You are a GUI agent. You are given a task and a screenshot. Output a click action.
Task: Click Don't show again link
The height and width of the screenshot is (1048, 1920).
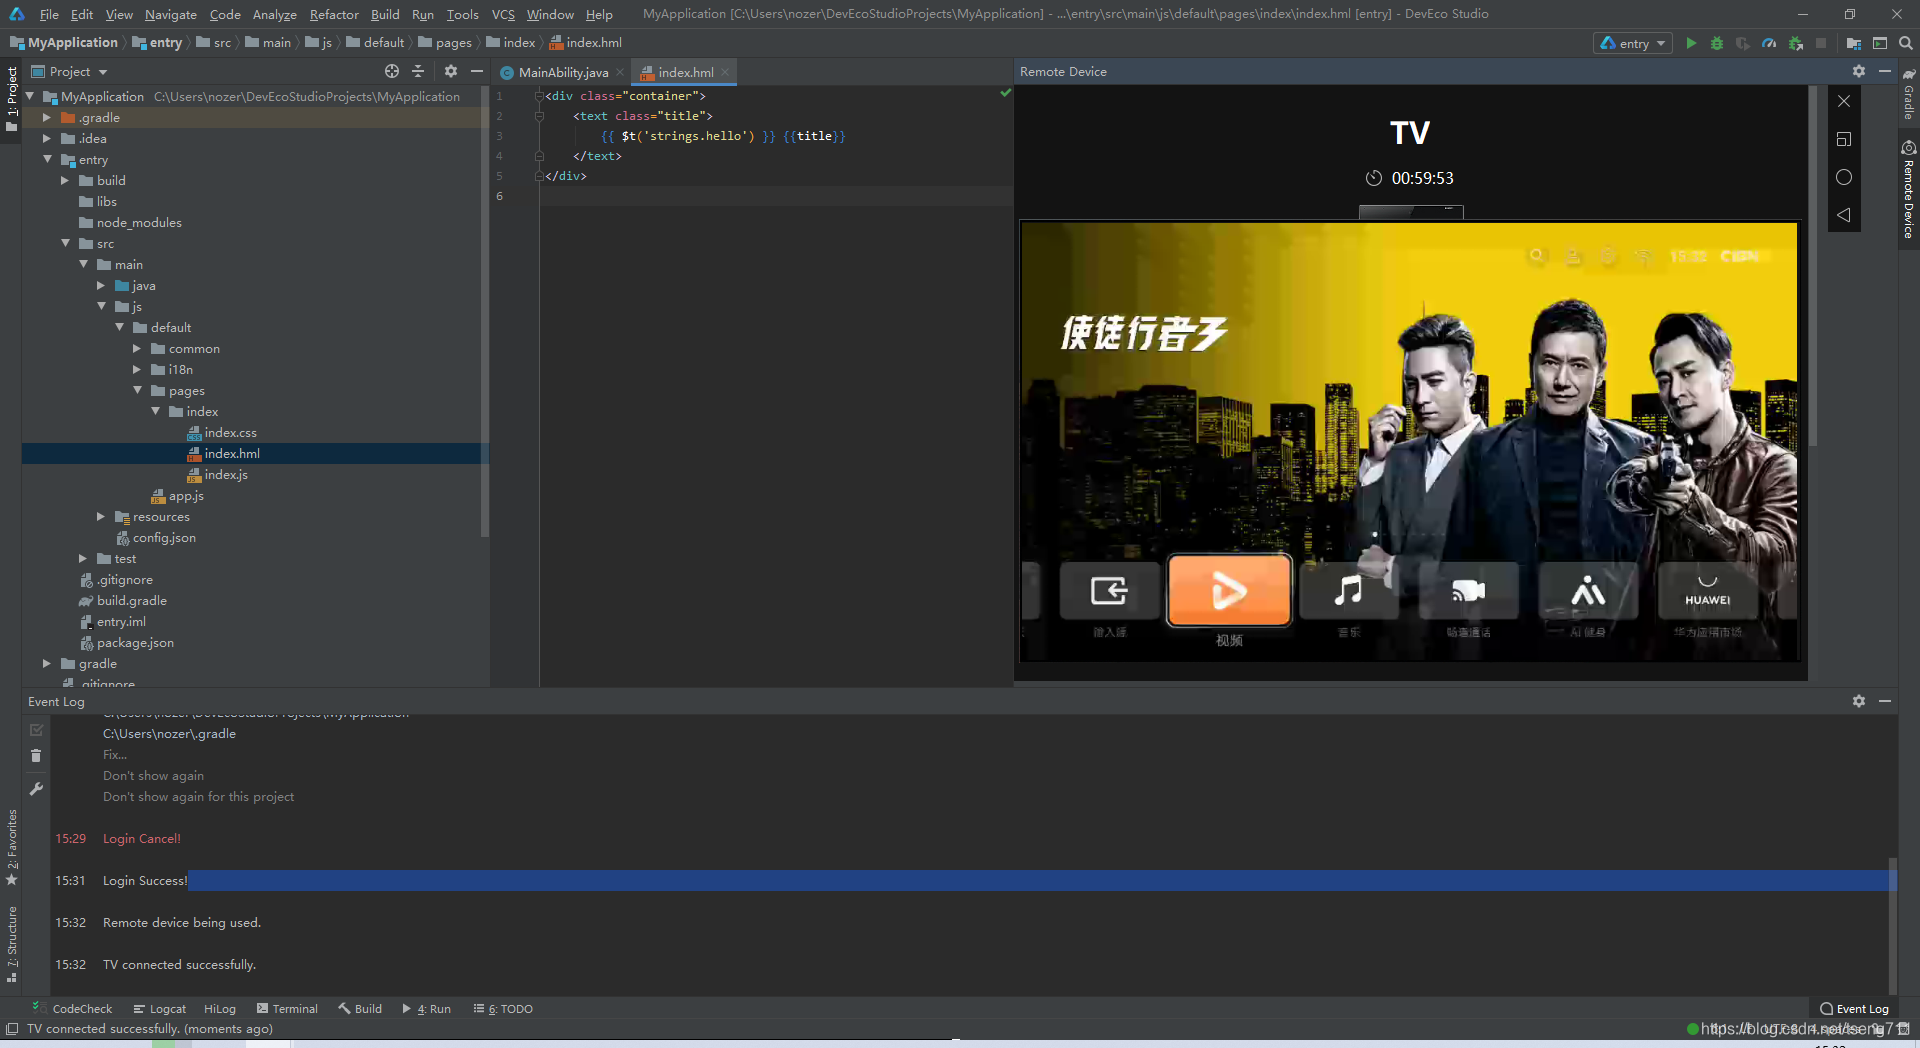(x=153, y=775)
